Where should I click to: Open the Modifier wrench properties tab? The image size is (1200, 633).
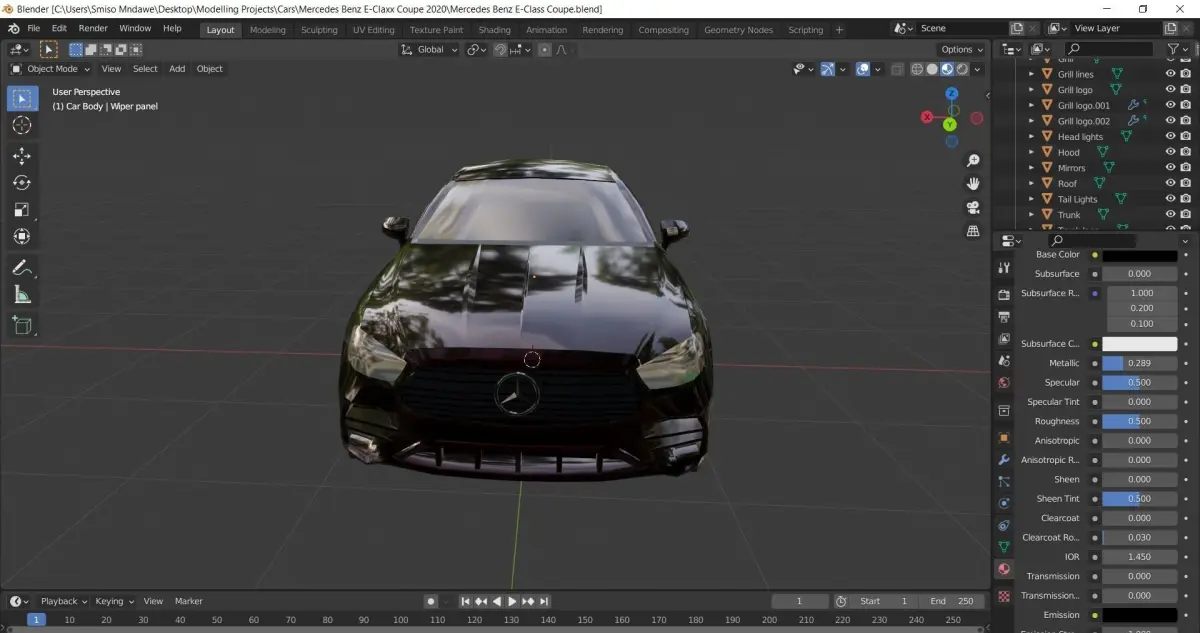tap(1004, 460)
